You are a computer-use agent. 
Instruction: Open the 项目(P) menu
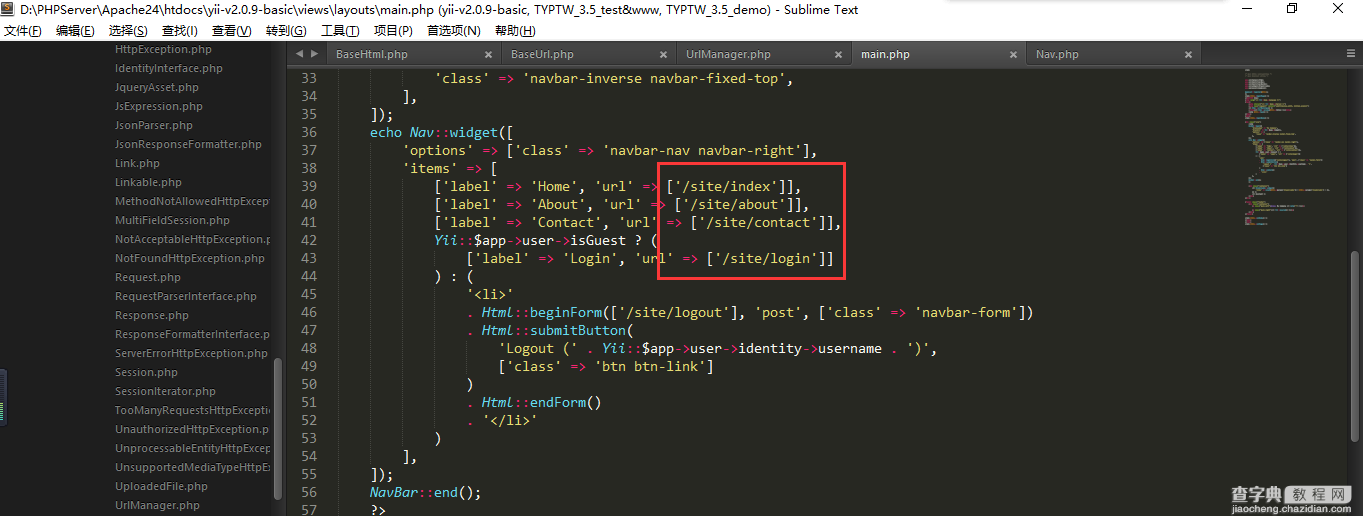(393, 30)
